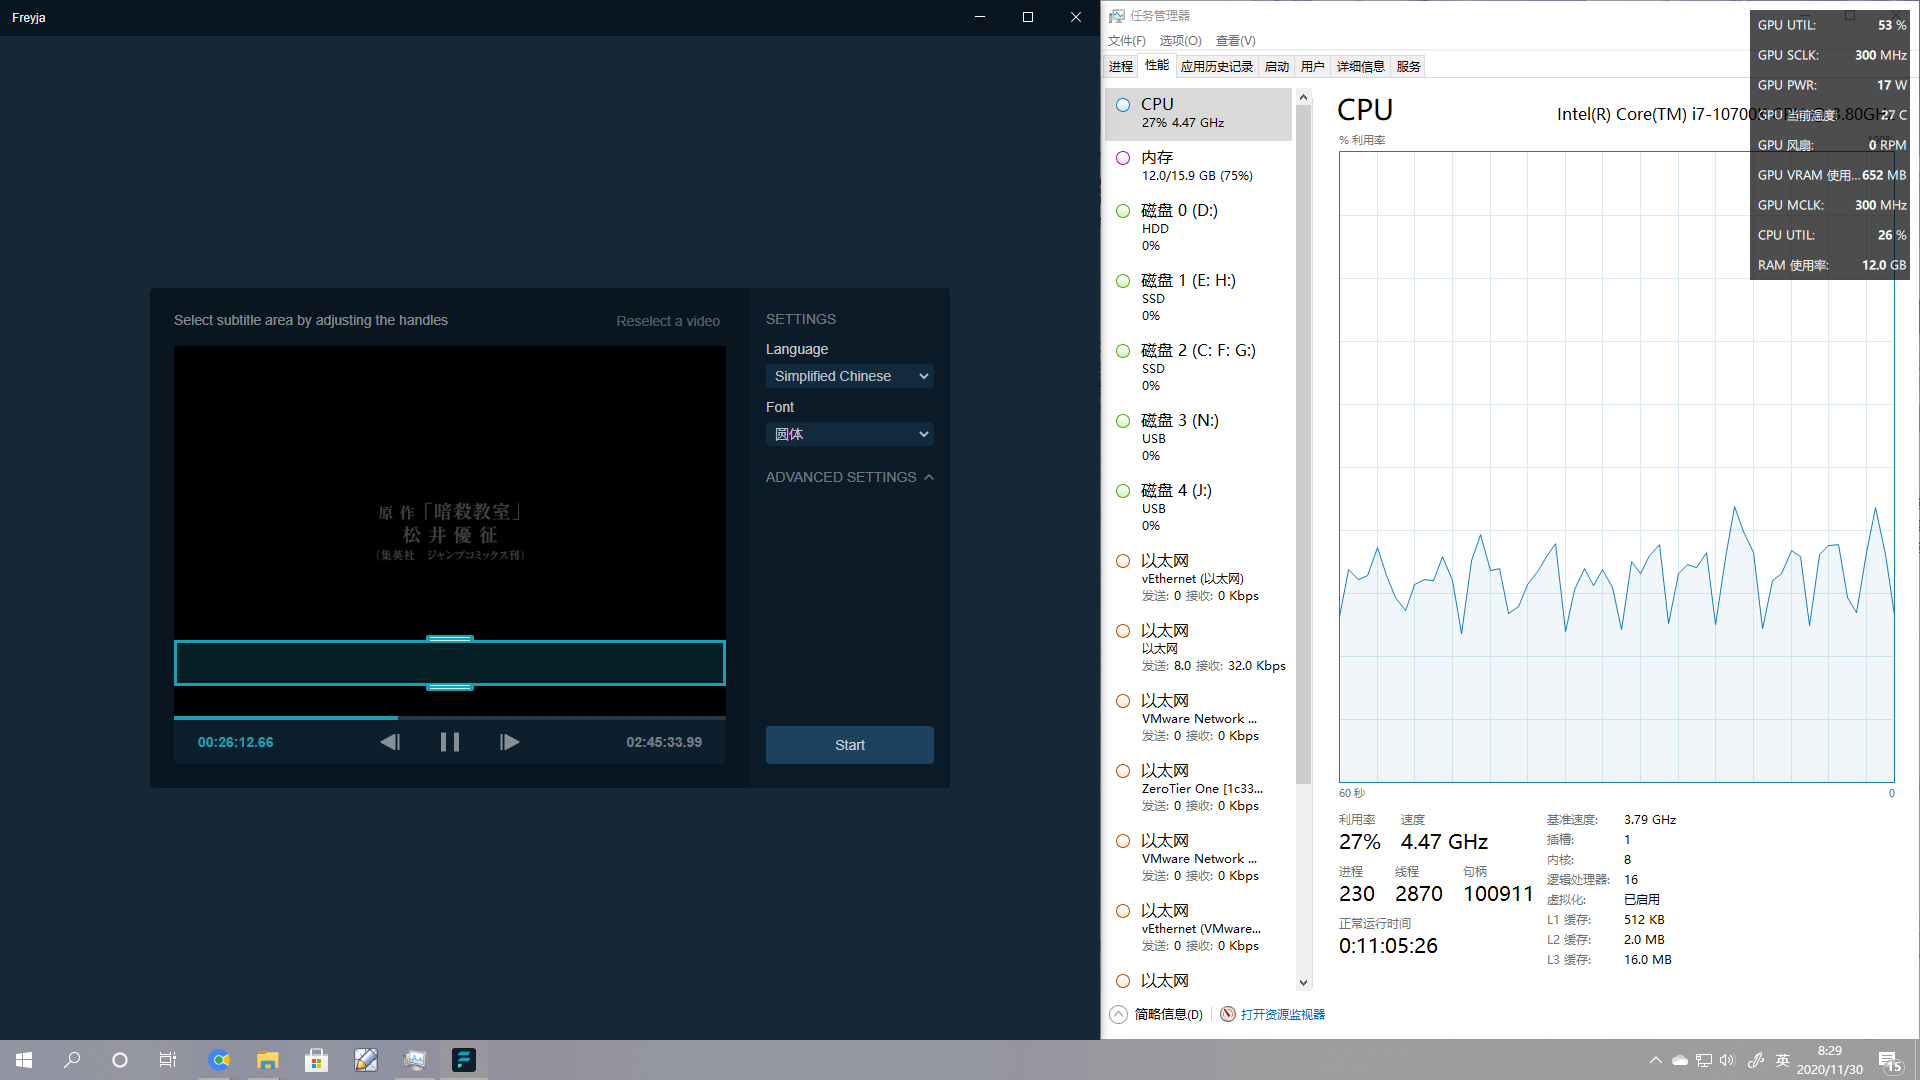The height and width of the screenshot is (1080, 1920).
Task: Click the bottom handle of the subtitle area
Action: point(450,687)
